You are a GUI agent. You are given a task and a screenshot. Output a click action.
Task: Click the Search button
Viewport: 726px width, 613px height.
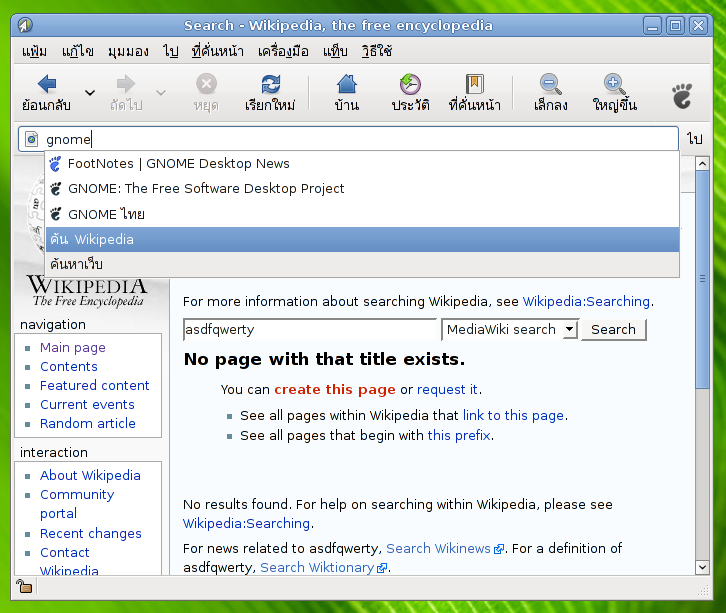pos(613,330)
